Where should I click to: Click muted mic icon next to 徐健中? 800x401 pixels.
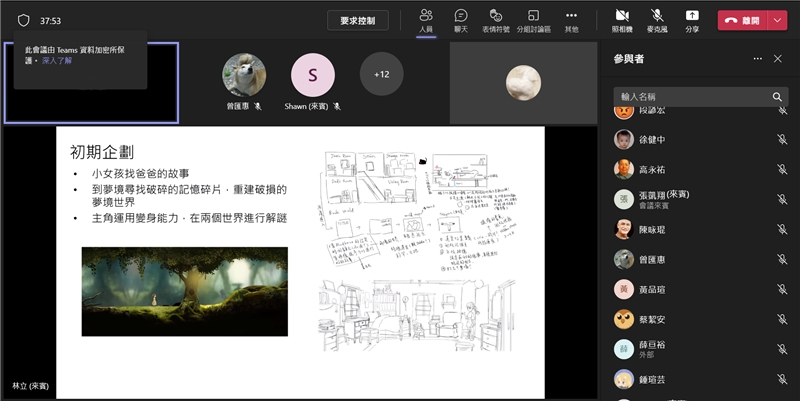(782, 139)
